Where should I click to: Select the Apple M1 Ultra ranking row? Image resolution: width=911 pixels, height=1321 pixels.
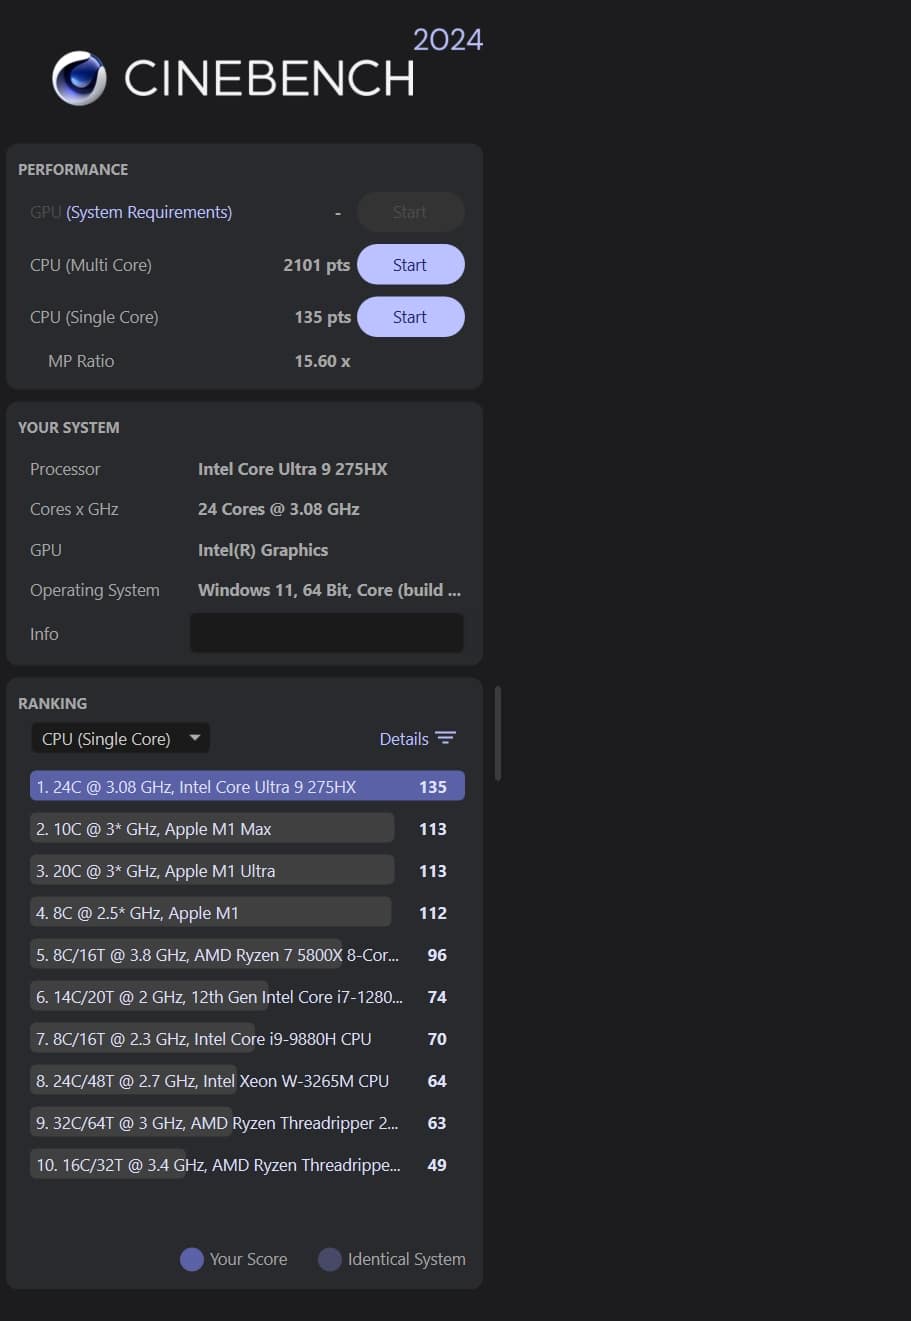point(212,871)
